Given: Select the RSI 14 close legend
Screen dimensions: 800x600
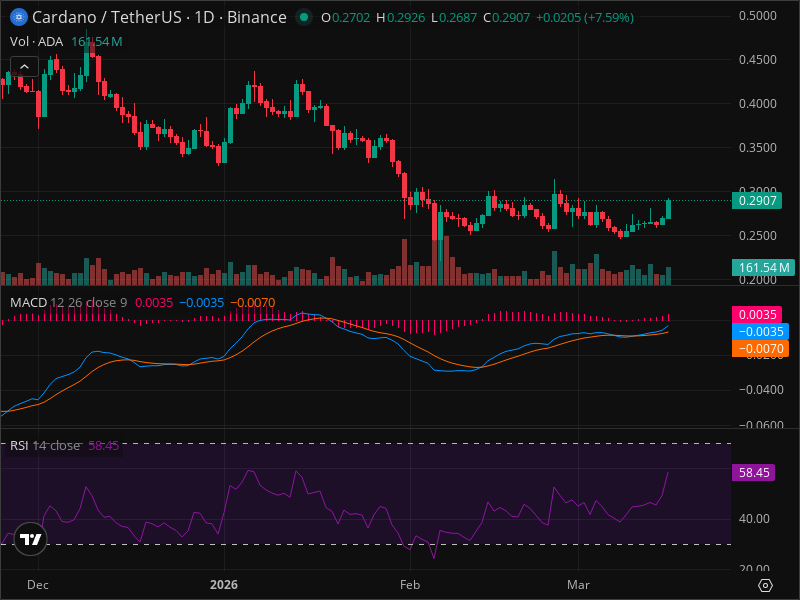Looking at the screenshot, I should pos(45,445).
